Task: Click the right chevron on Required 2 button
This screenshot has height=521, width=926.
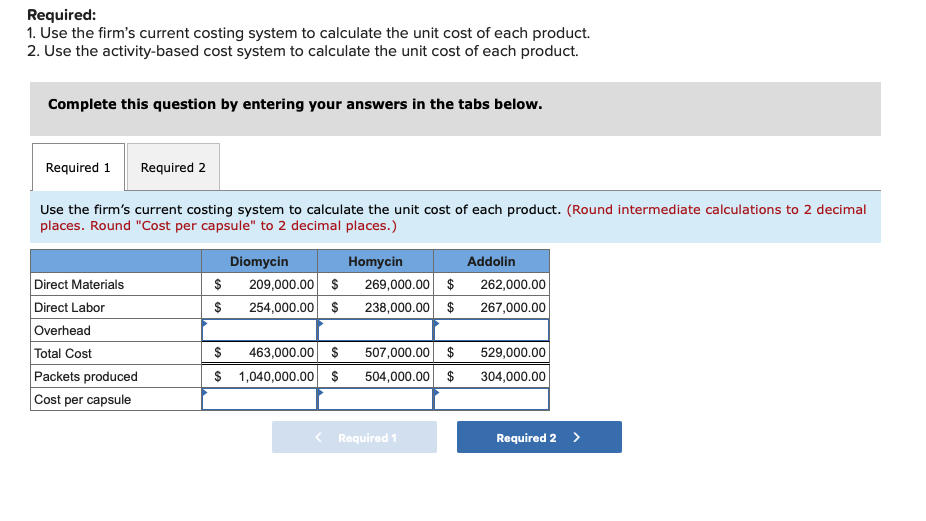Action: pos(576,437)
